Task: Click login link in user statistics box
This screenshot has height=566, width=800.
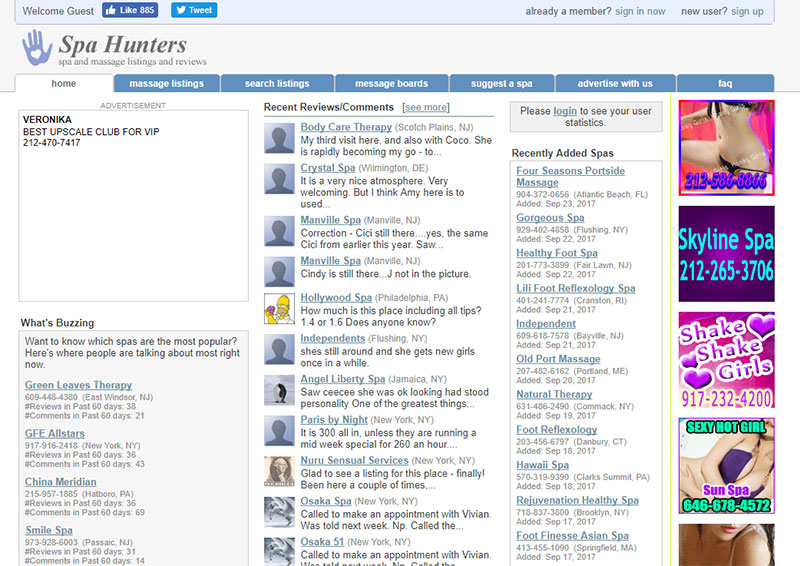Action: tap(565, 111)
